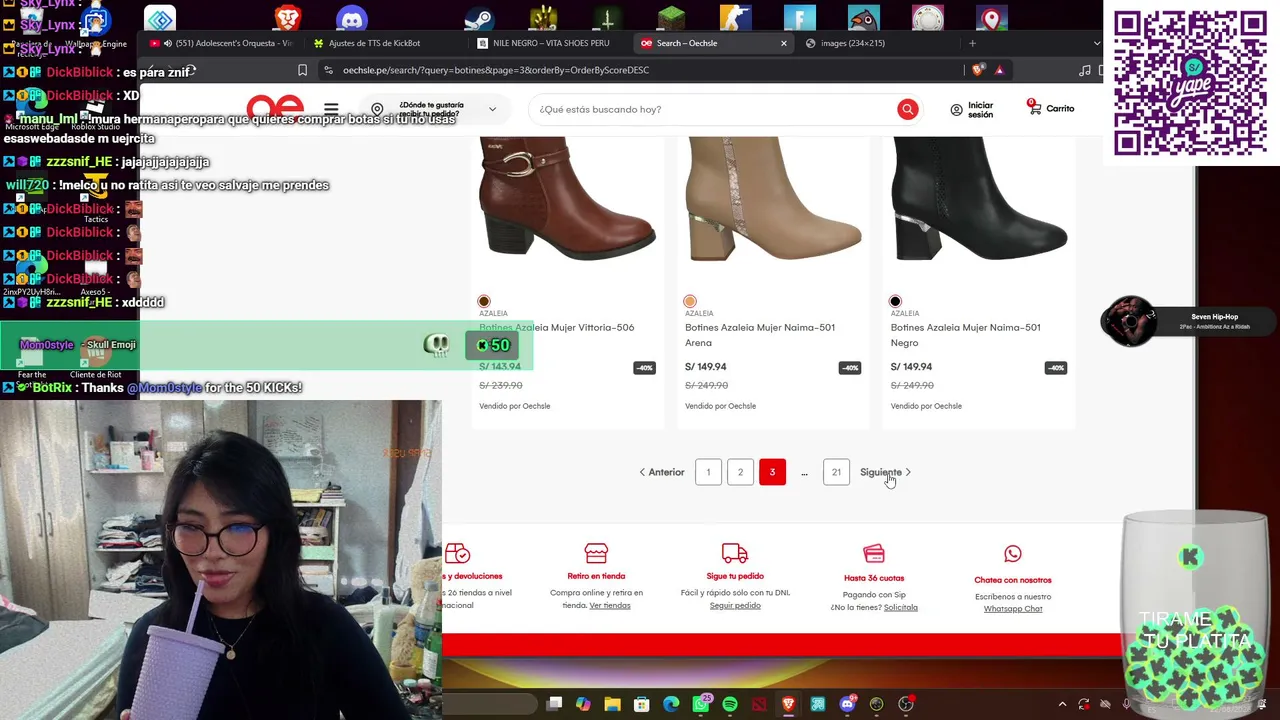
Task: Go to results page 1
Action: pyautogui.click(x=708, y=472)
